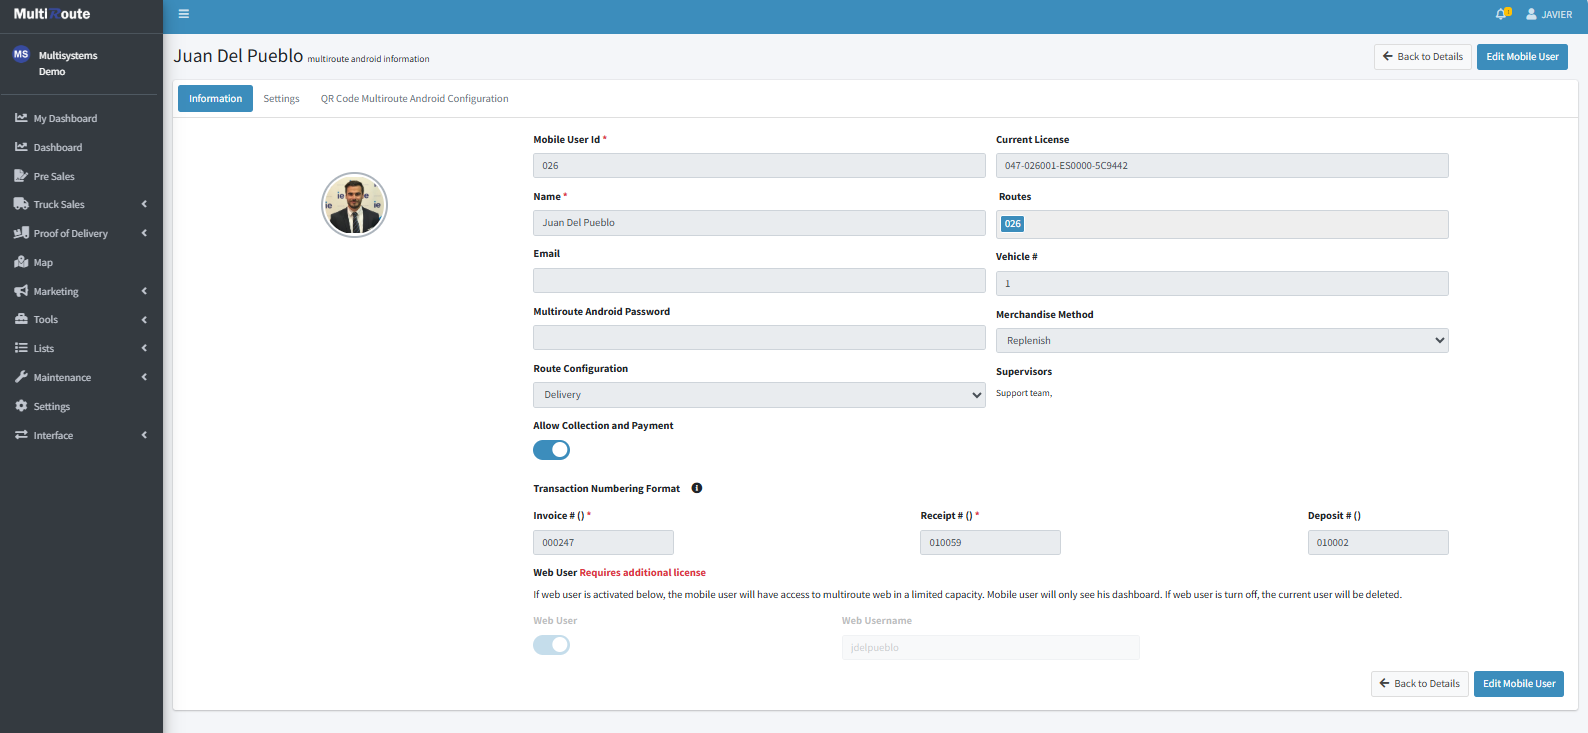
Task: Open the Route Configuration dropdown
Action: pyautogui.click(x=759, y=395)
